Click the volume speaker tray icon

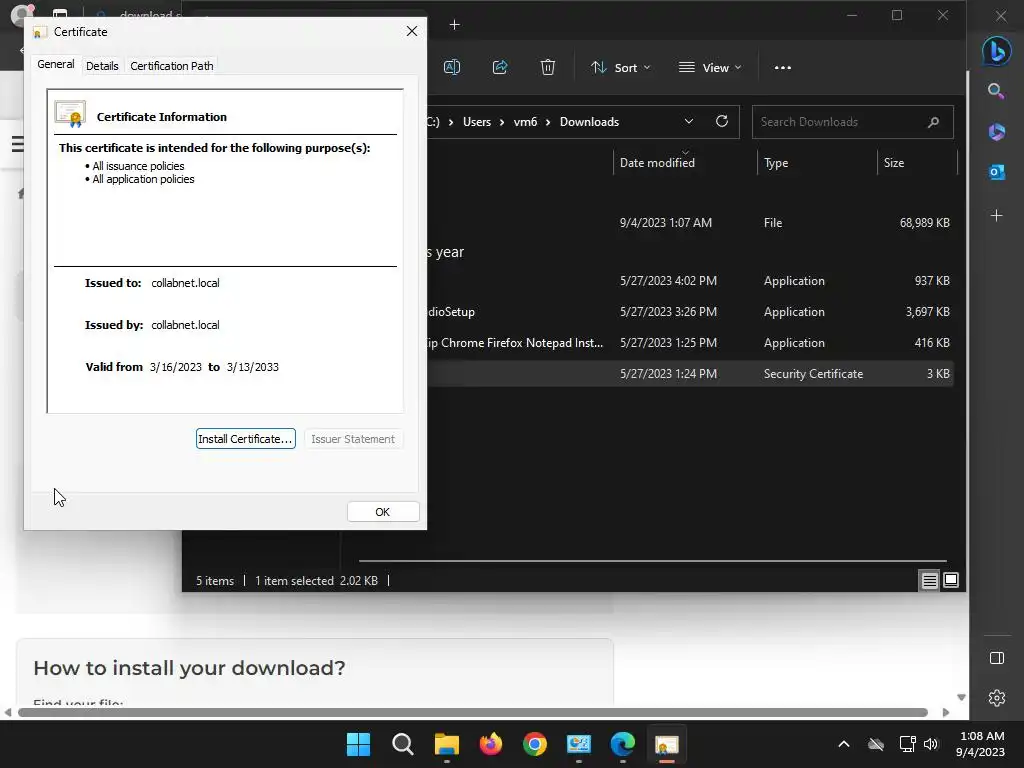931,744
